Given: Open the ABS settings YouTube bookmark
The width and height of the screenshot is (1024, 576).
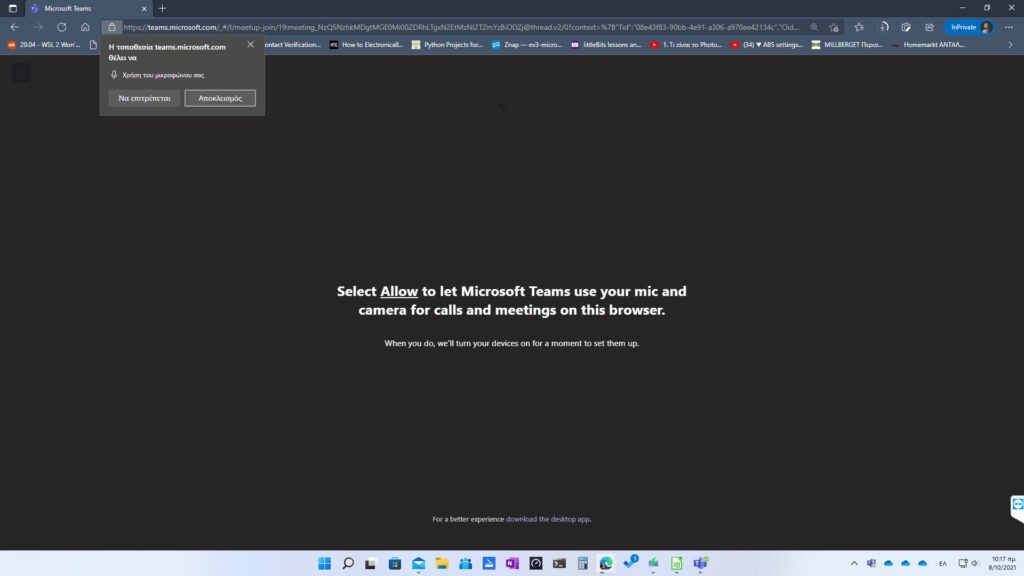Looking at the screenshot, I should click(x=767, y=44).
